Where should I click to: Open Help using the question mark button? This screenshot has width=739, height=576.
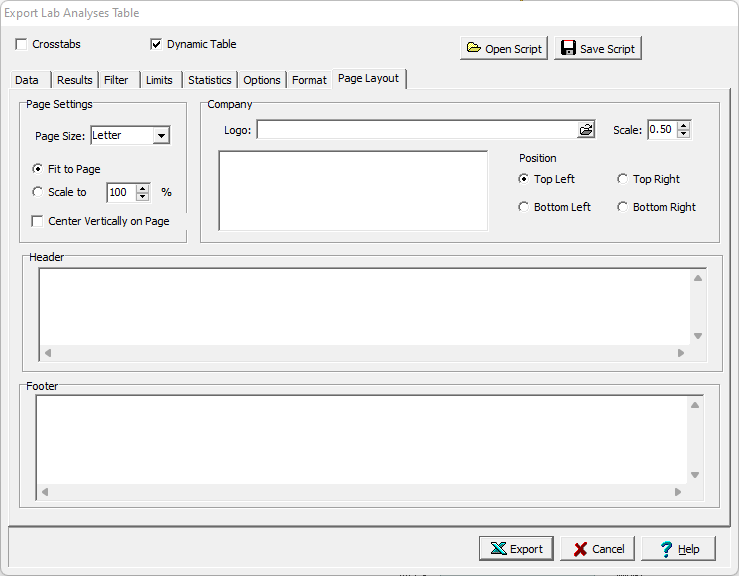[678, 548]
